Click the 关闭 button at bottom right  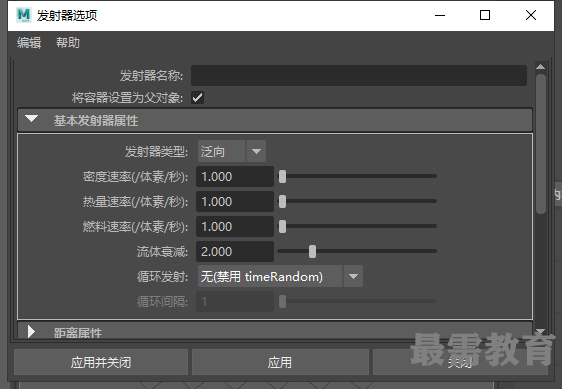[x=461, y=362]
